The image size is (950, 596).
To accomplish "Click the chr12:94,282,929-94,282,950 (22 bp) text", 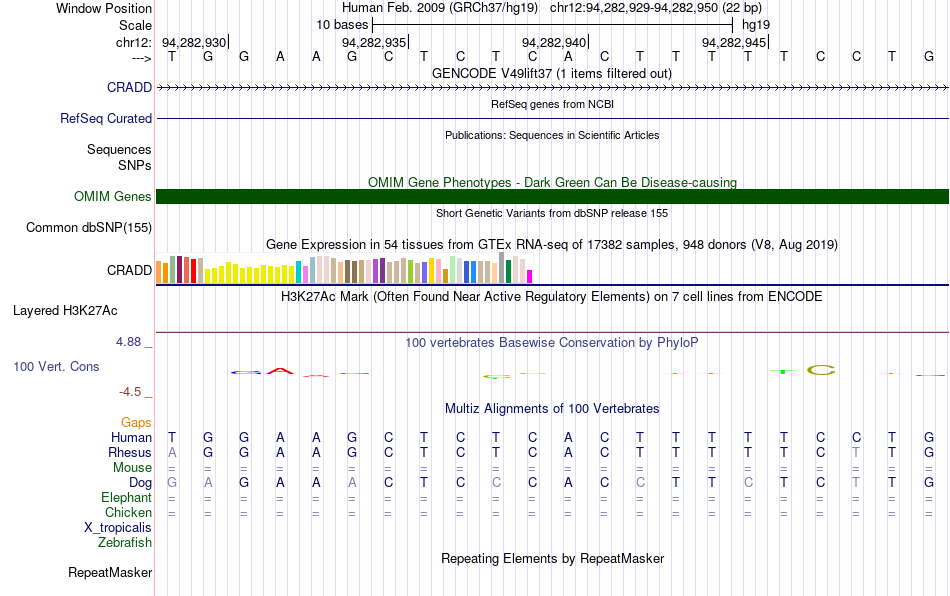I will (x=656, y=8).
